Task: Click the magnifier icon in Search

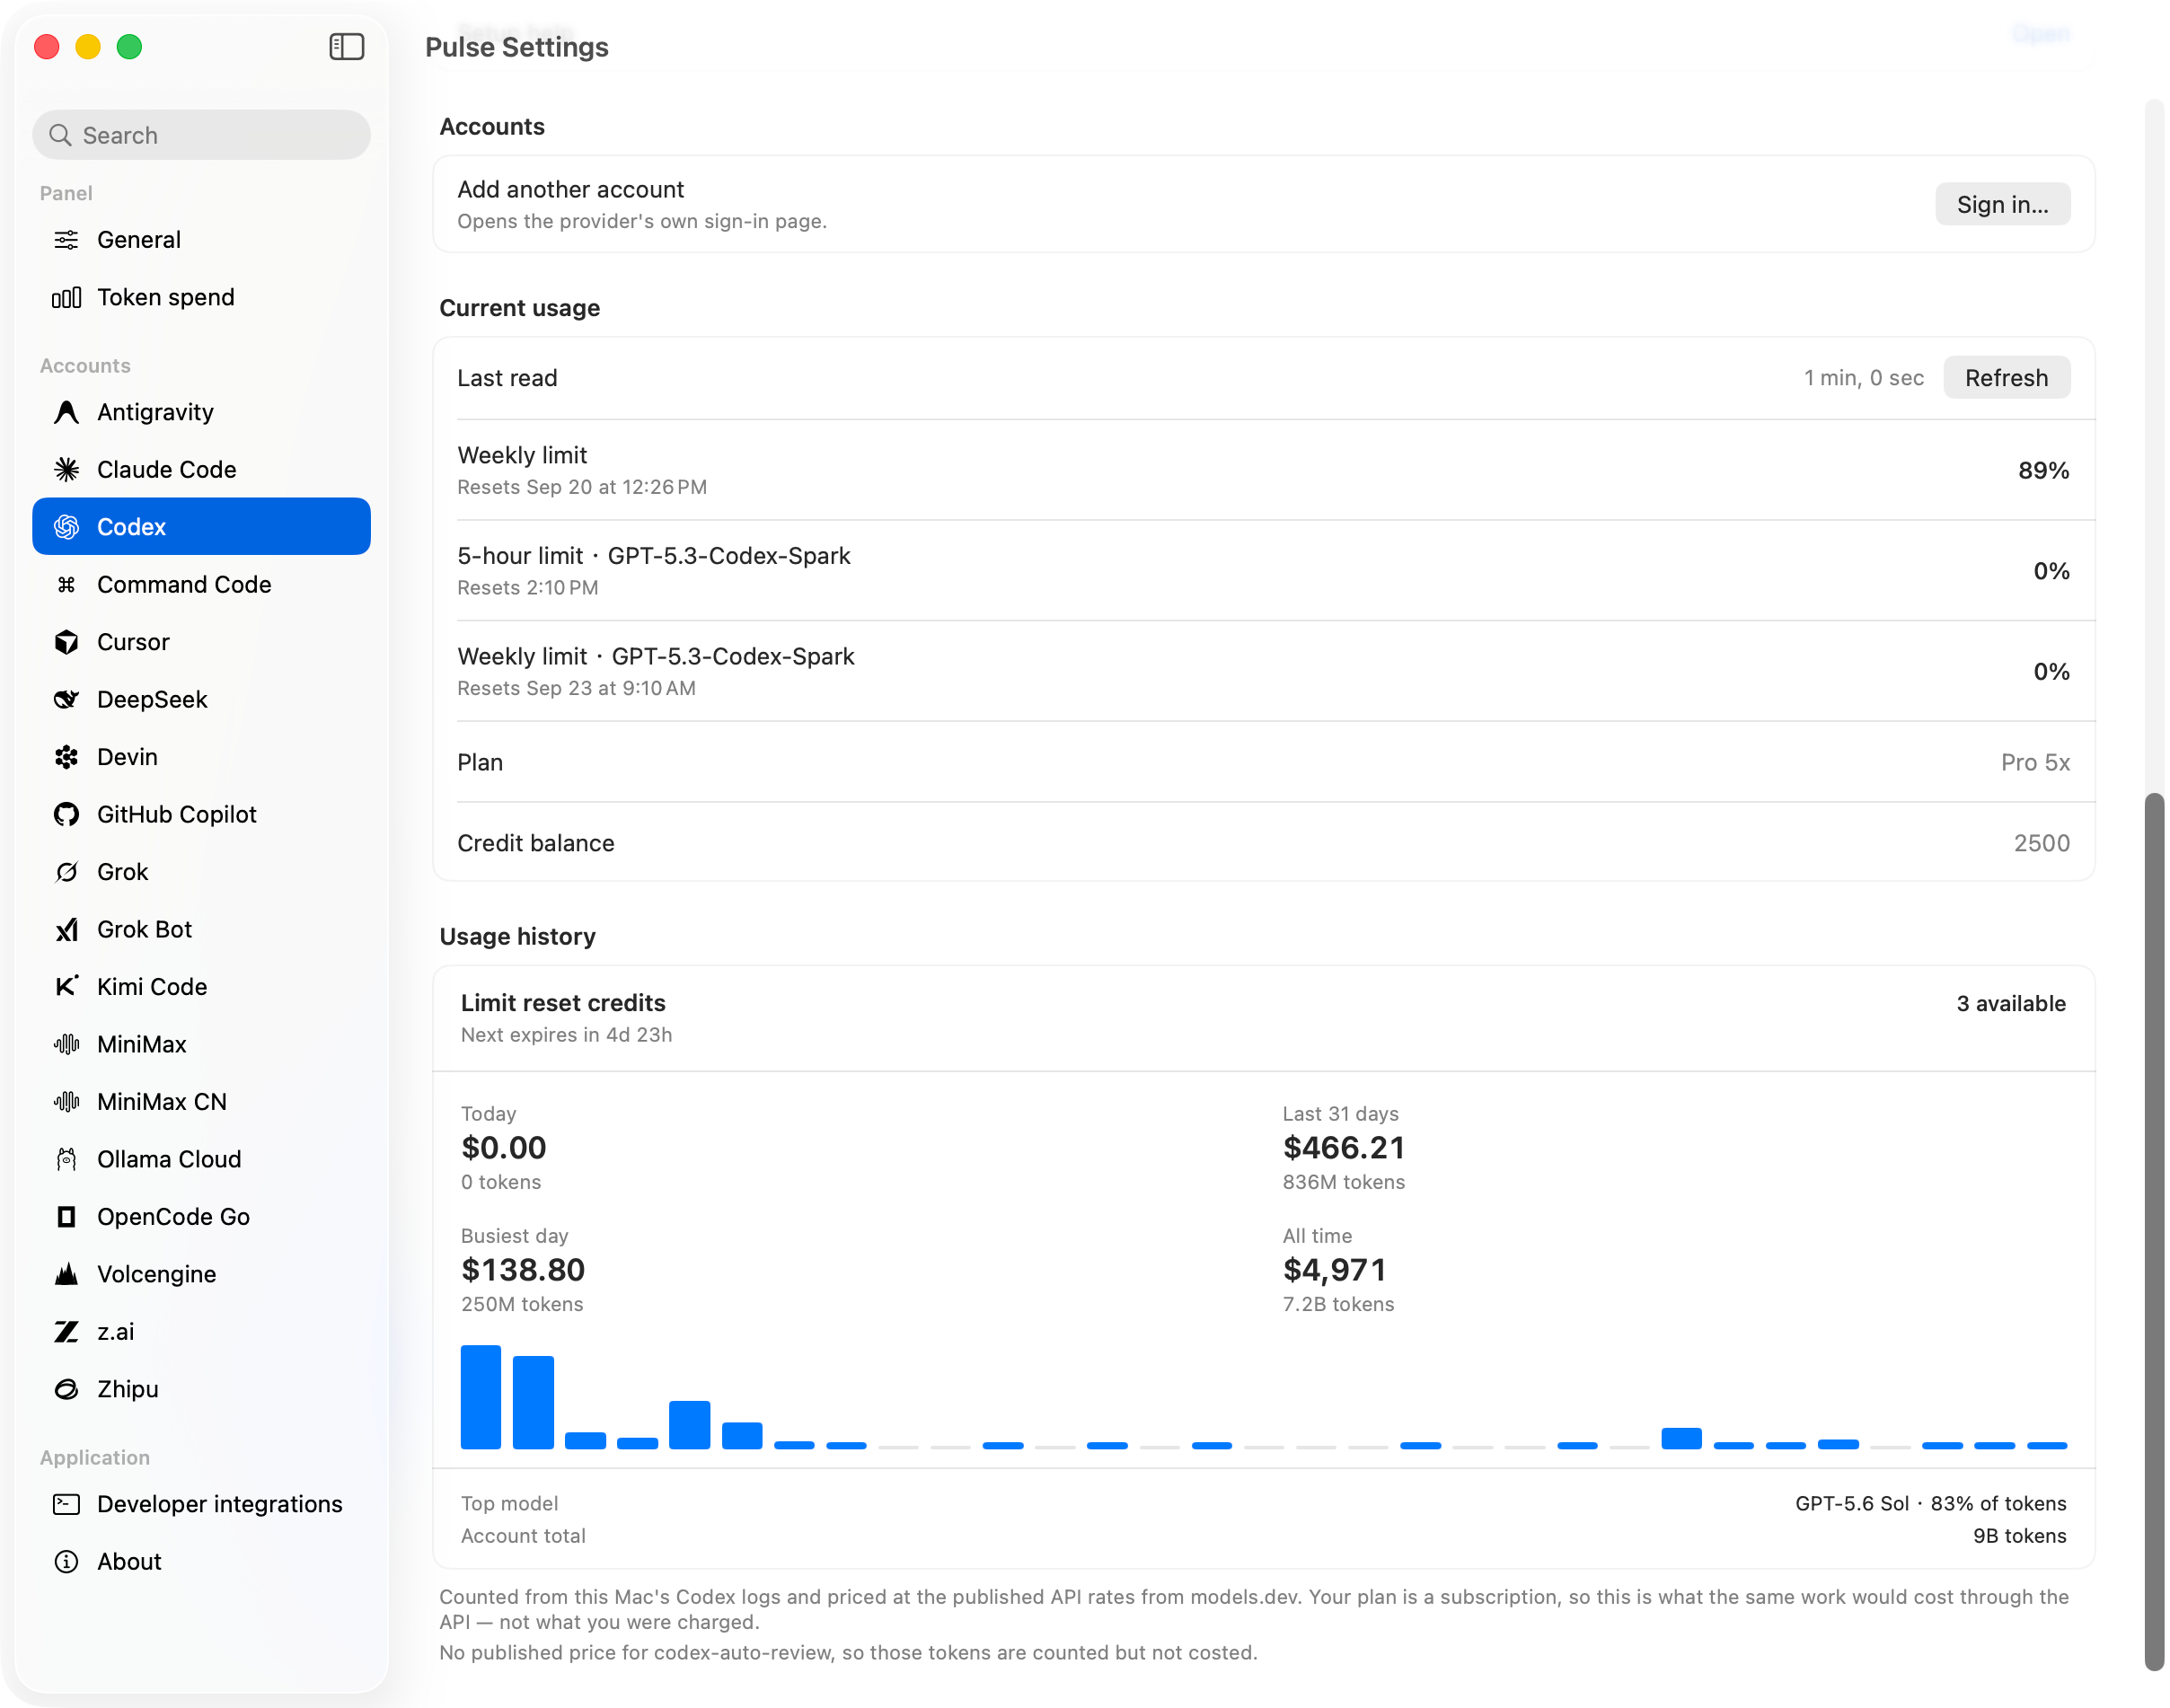Action: pyautogui.click(x=60, y=135)
